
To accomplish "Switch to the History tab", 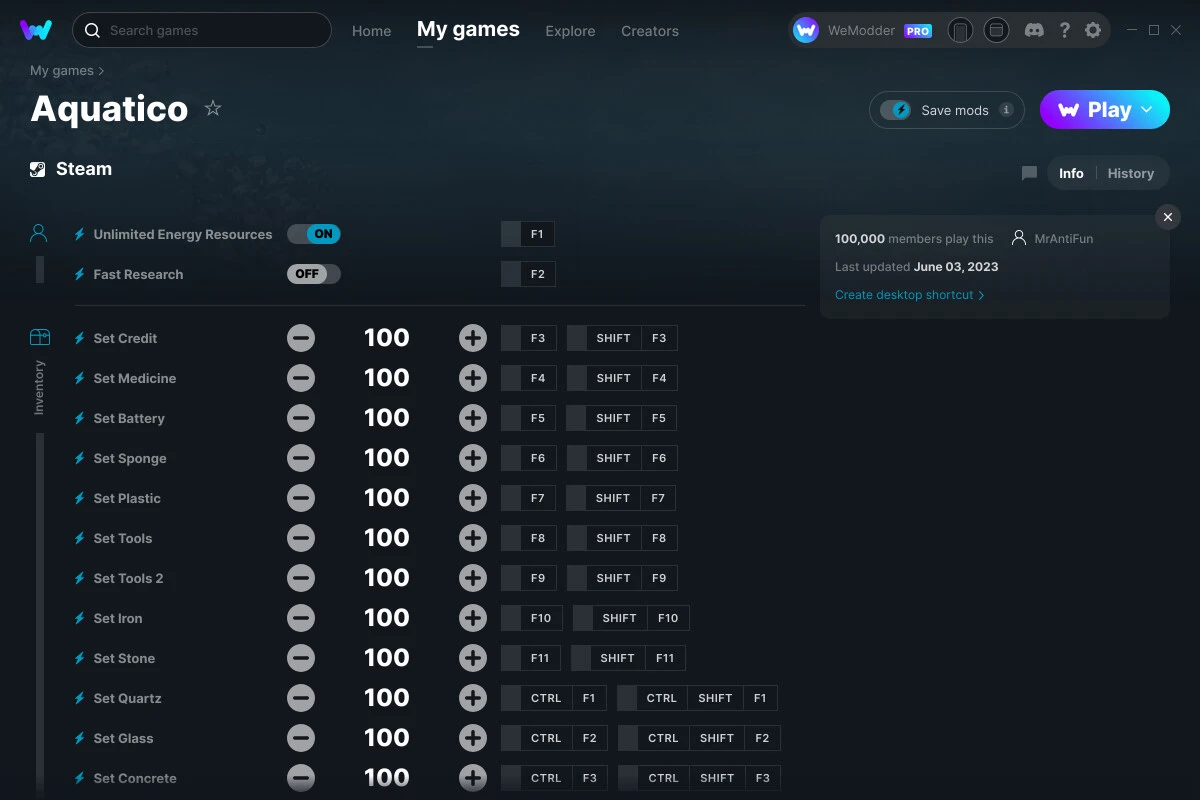I will pos(1131,173).
